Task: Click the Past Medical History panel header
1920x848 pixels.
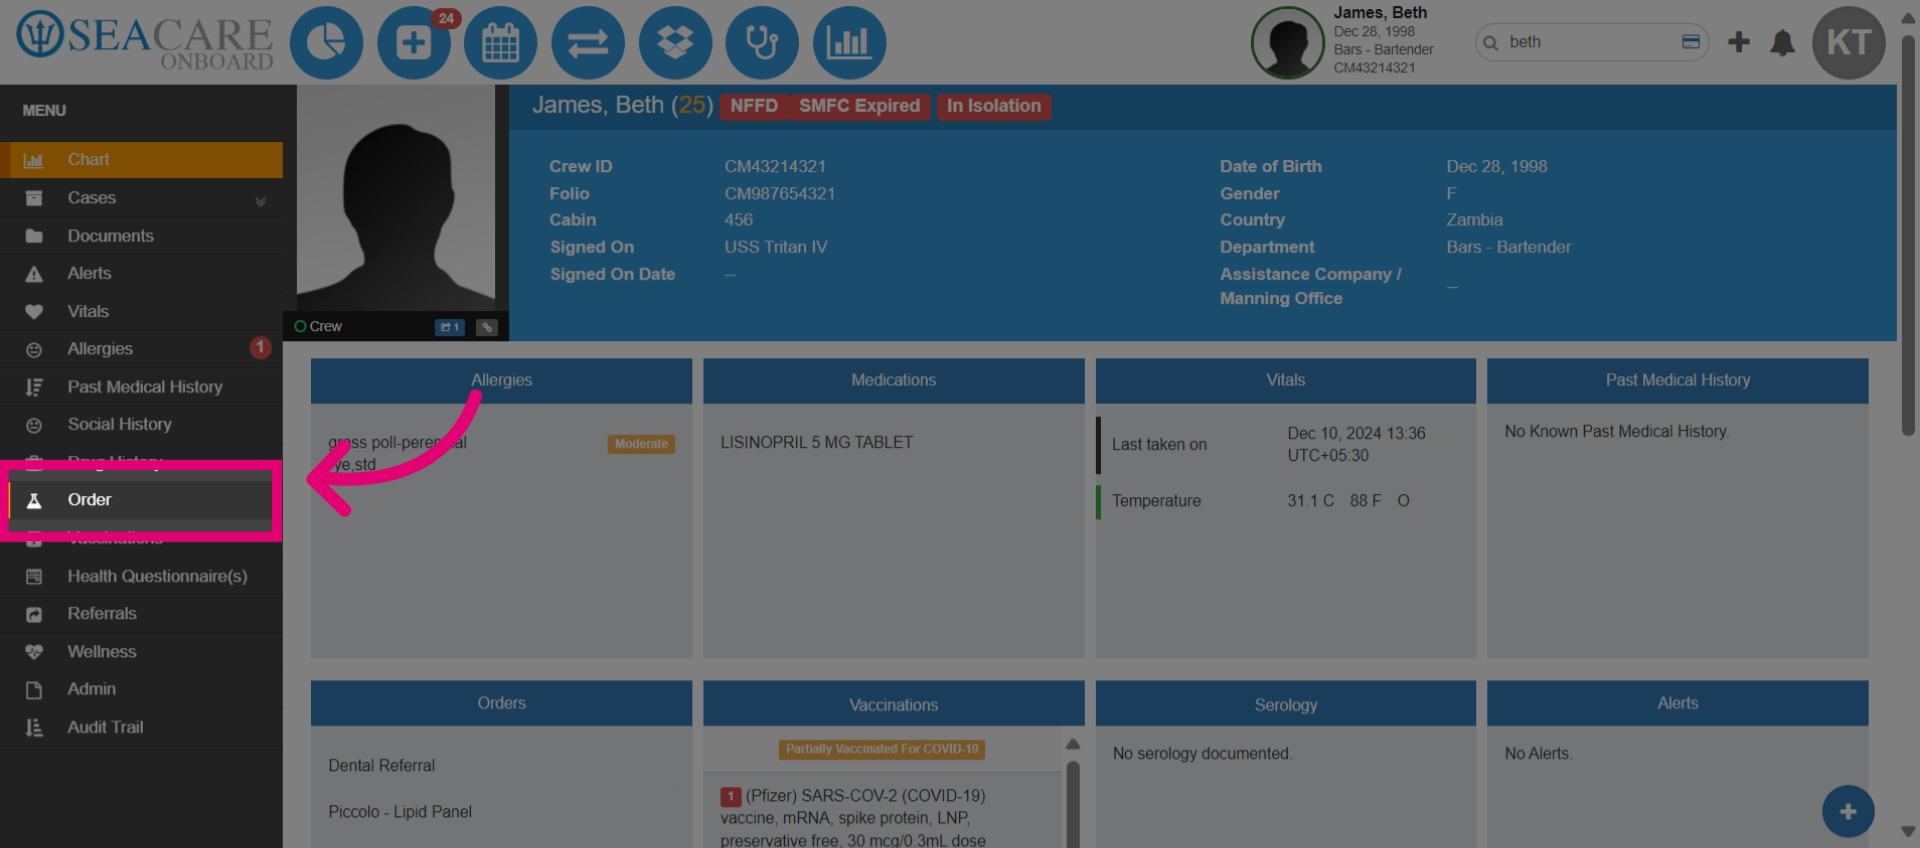Action: click(x=1678, y=380)
